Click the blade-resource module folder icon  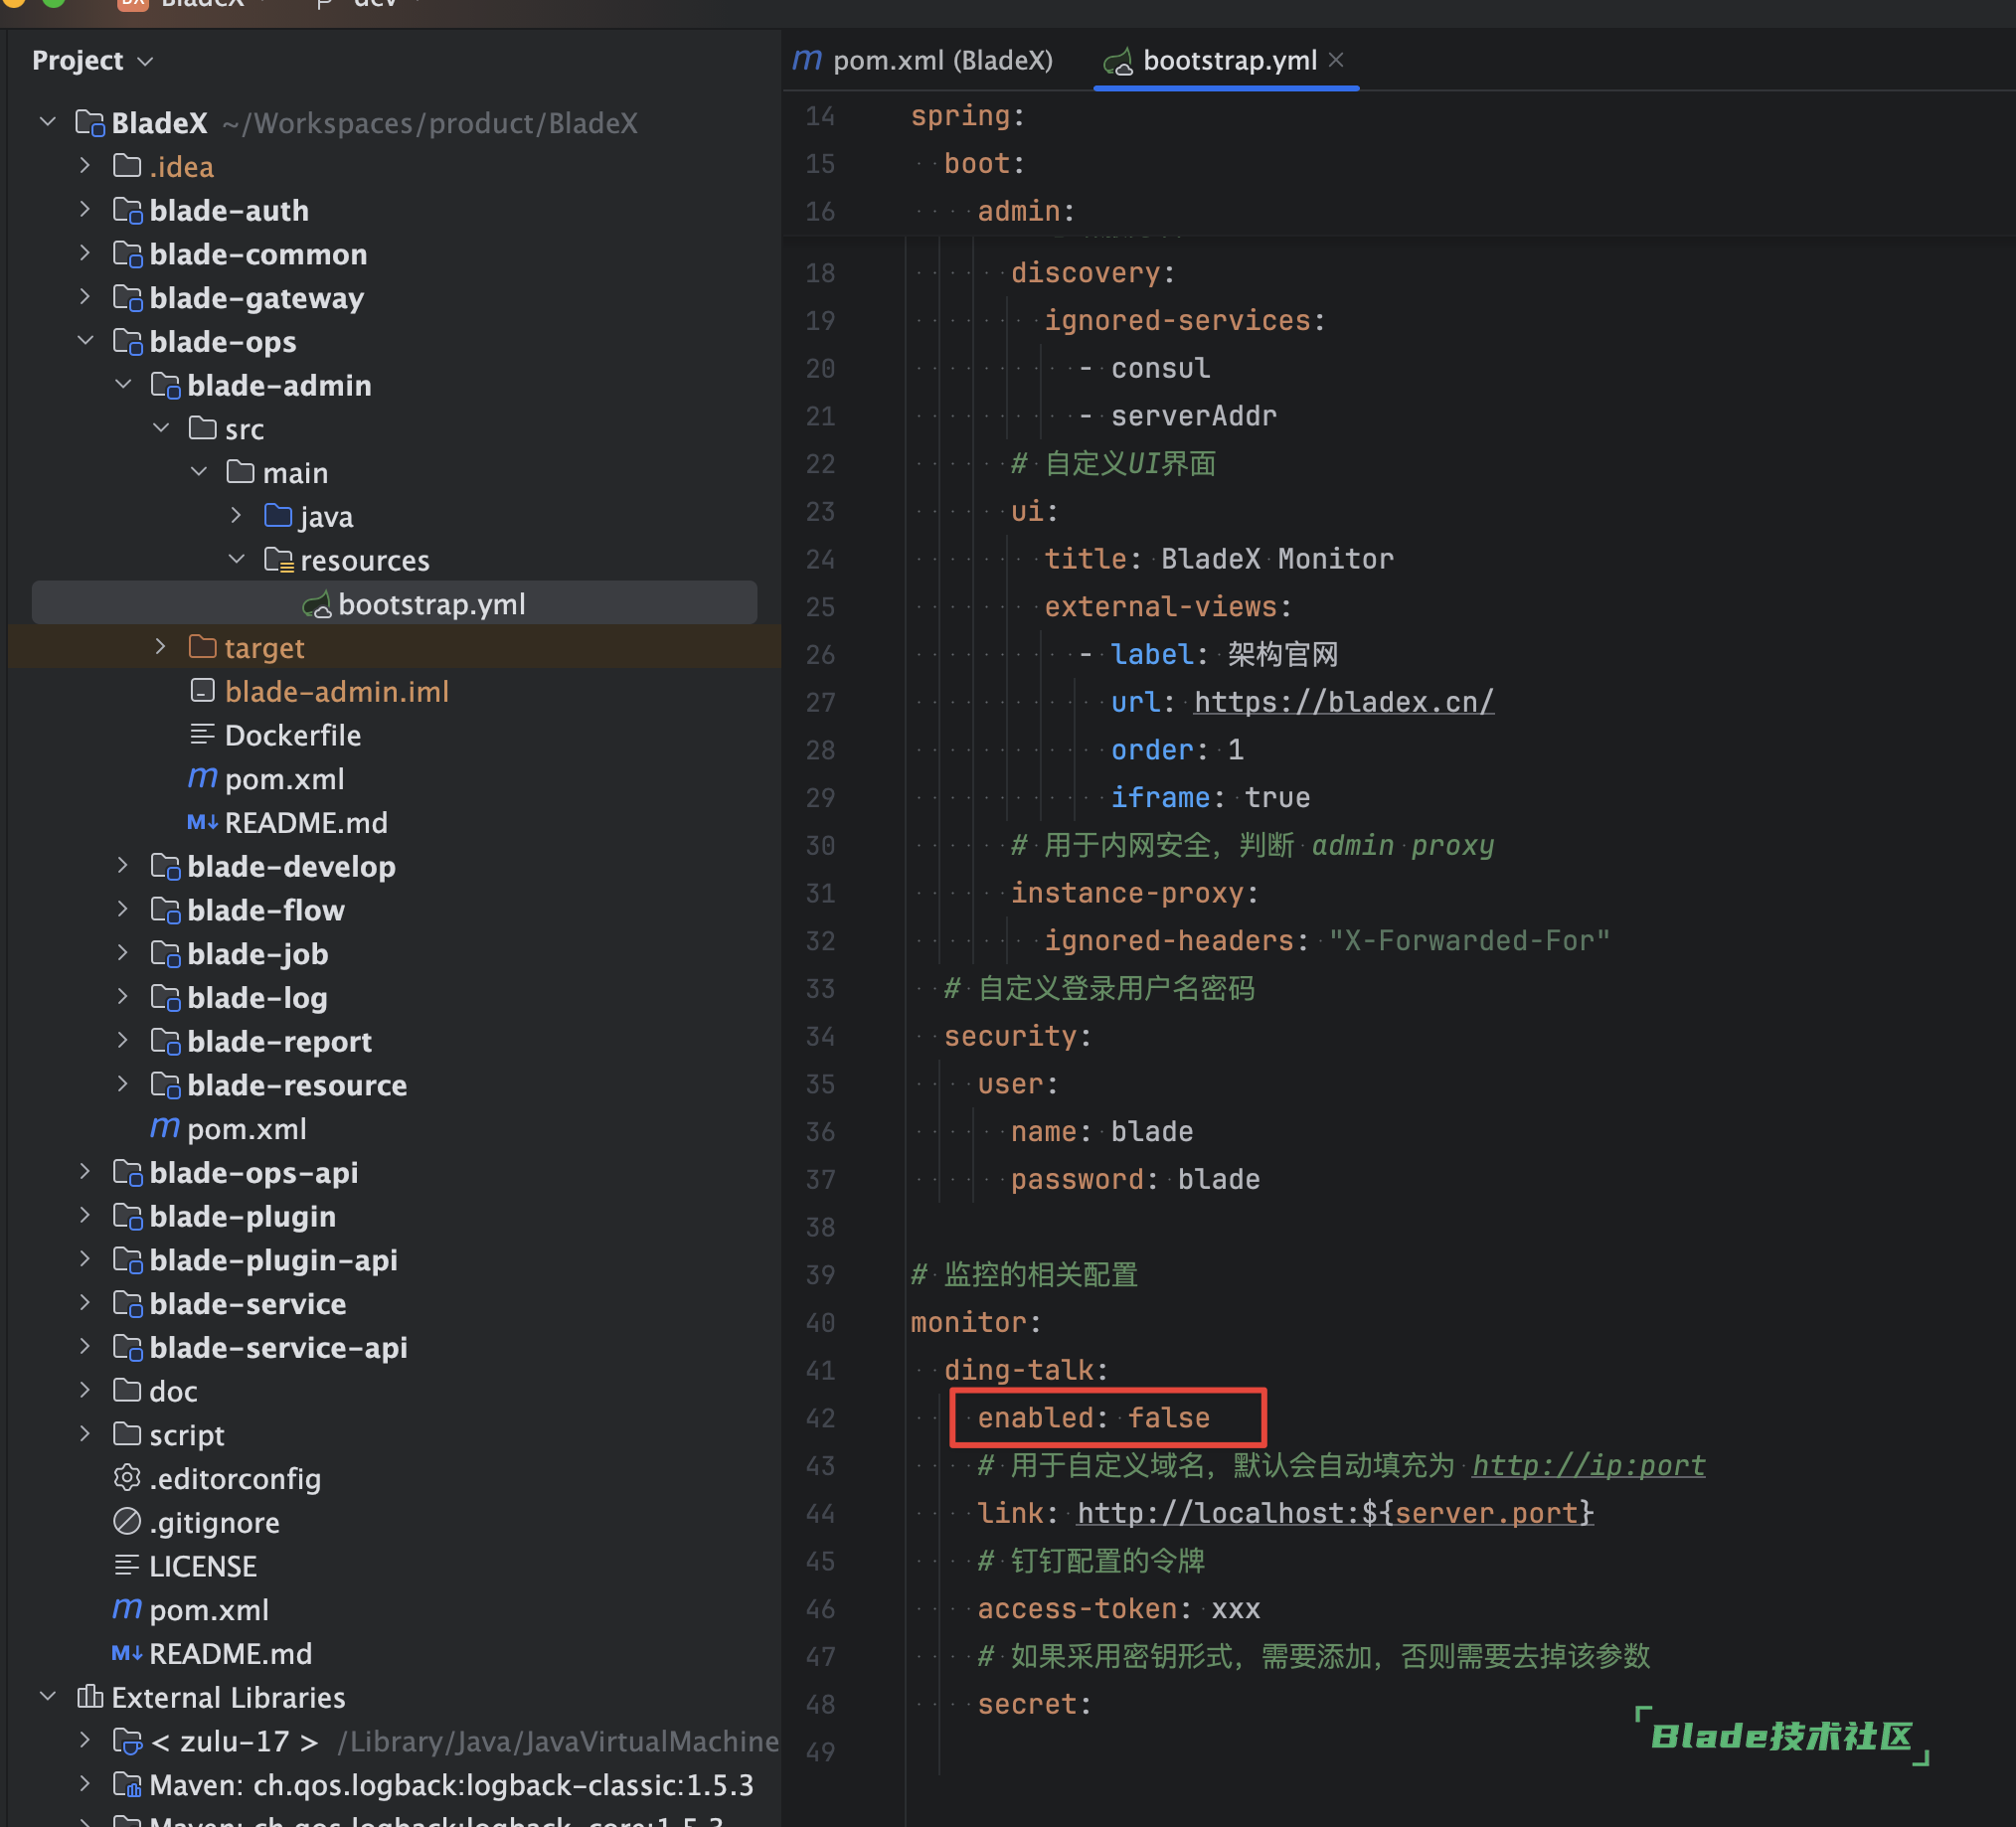(x=165, y=1085)
